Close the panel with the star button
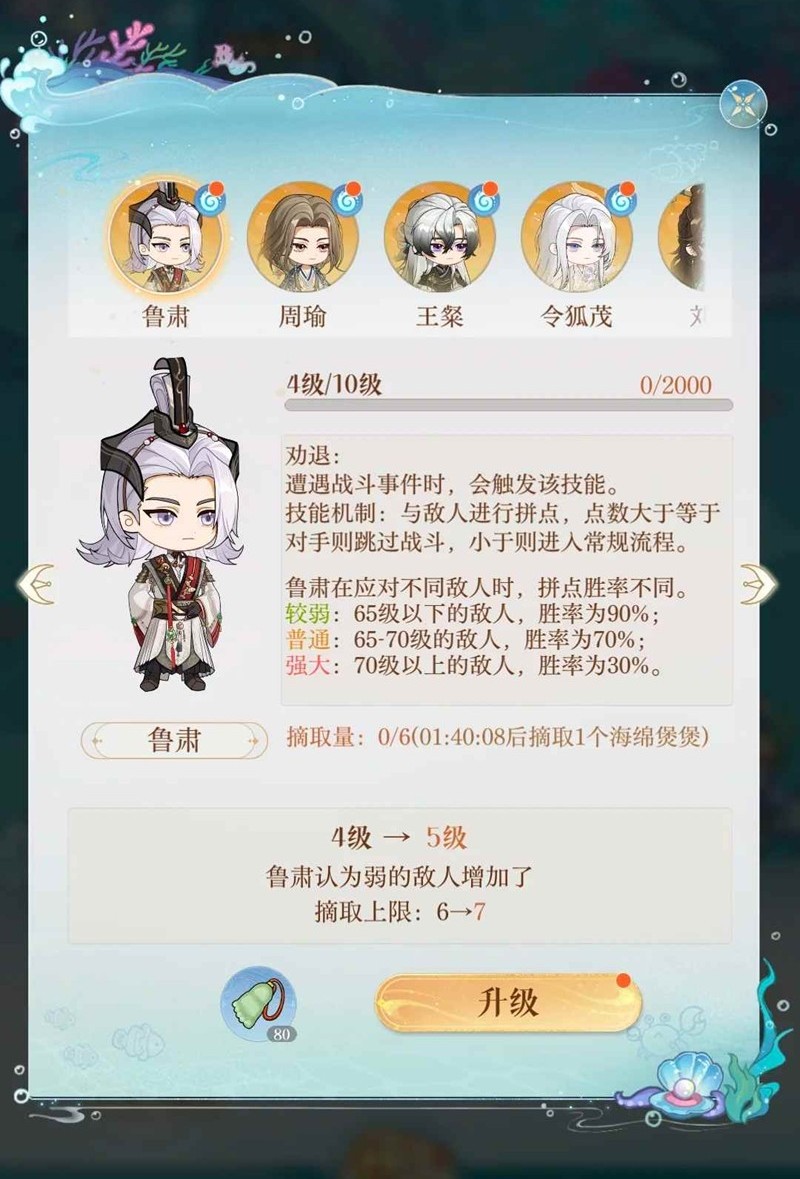 [742, 104]
